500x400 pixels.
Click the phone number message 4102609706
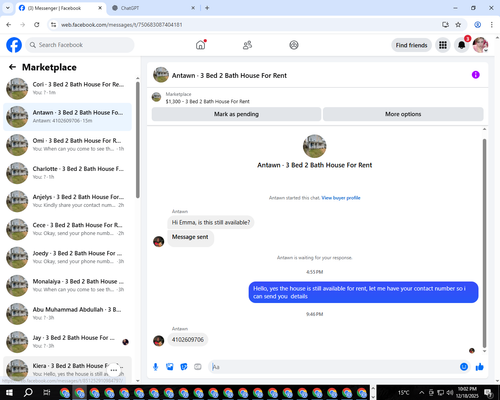tap(188, 340)
